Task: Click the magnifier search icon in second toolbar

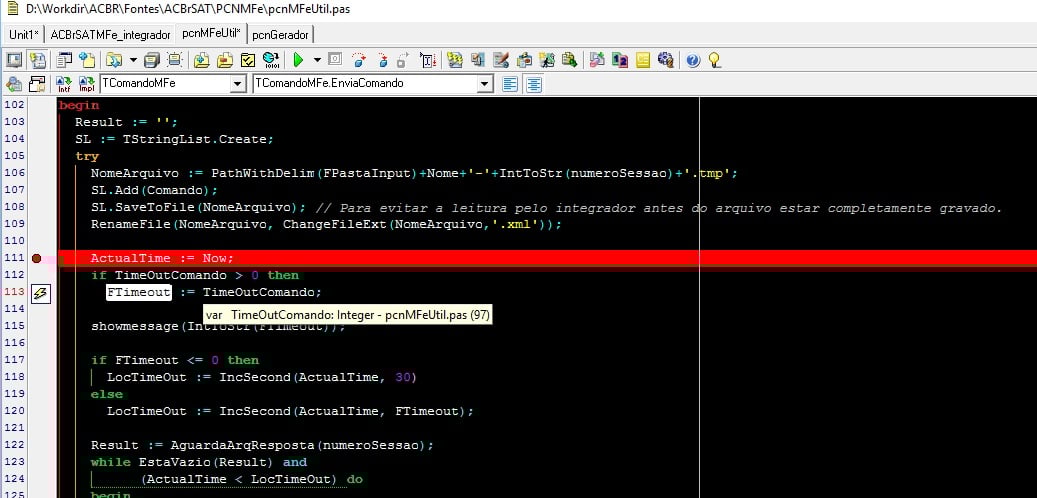Action: 14,84
